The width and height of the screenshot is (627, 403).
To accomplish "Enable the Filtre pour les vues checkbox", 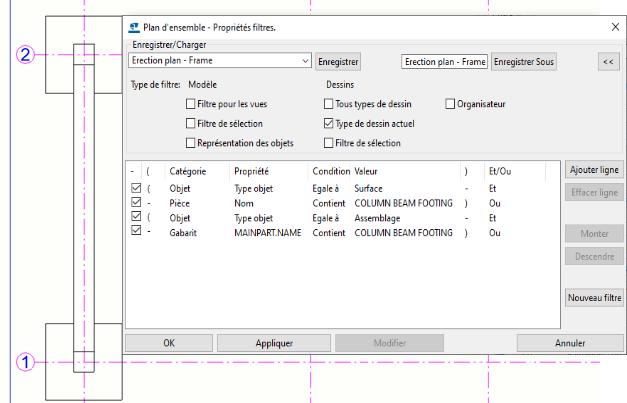I will pos(190,103).
